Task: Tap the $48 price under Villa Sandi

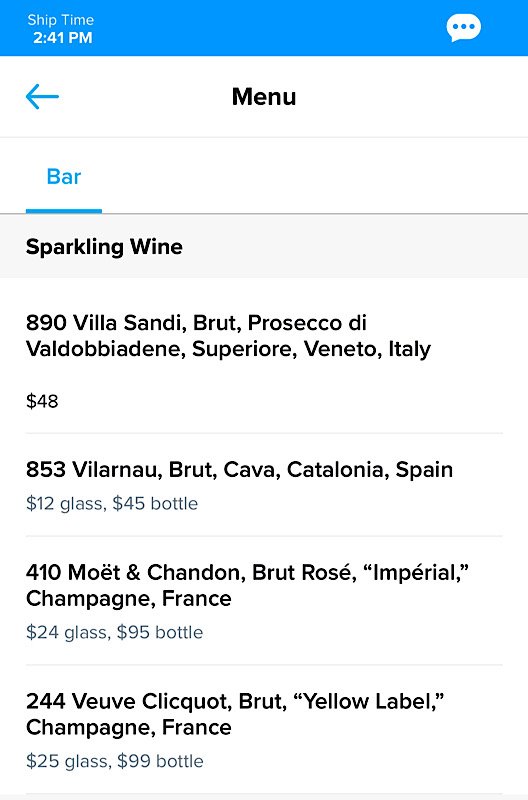Action: 42,401
